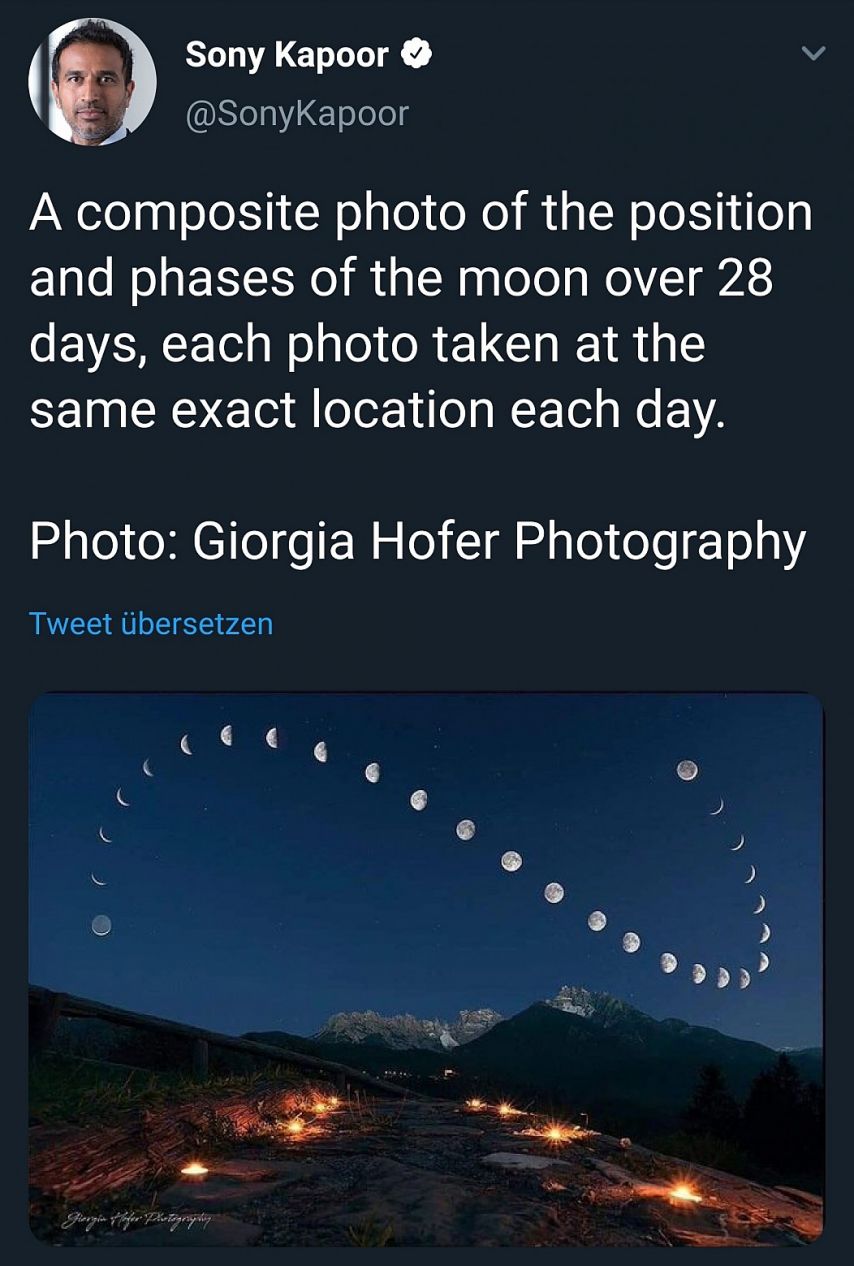Screen dimensions: 854x1266
Task: Click the tweet line "same exact location each day."
Action: click(x=375, y=409)
